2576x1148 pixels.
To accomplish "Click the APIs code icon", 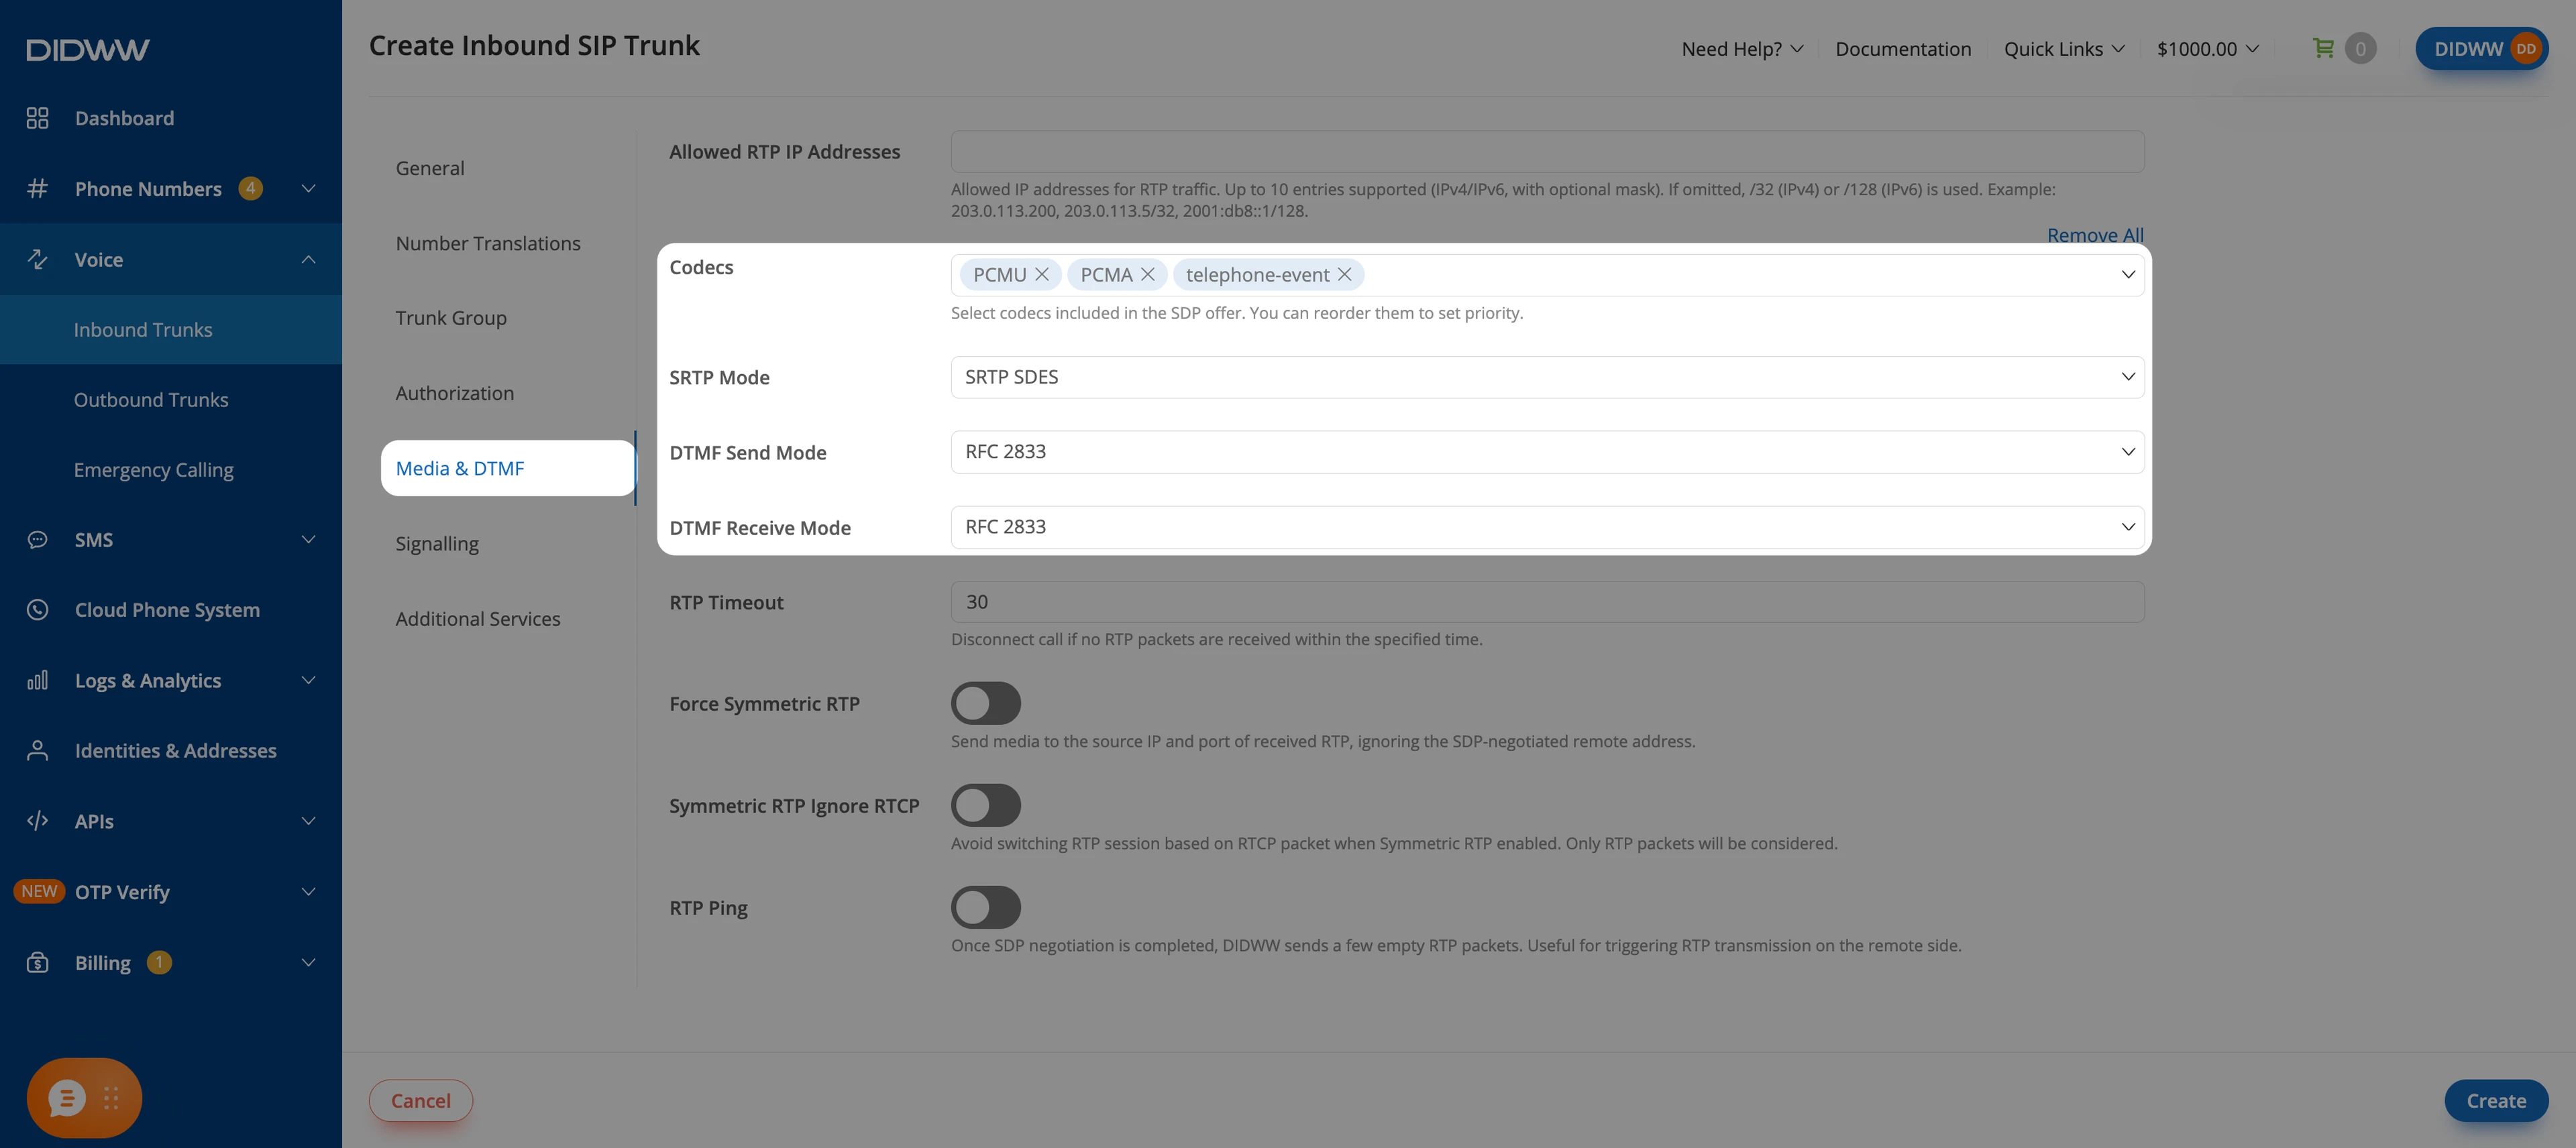I will 37,821.
